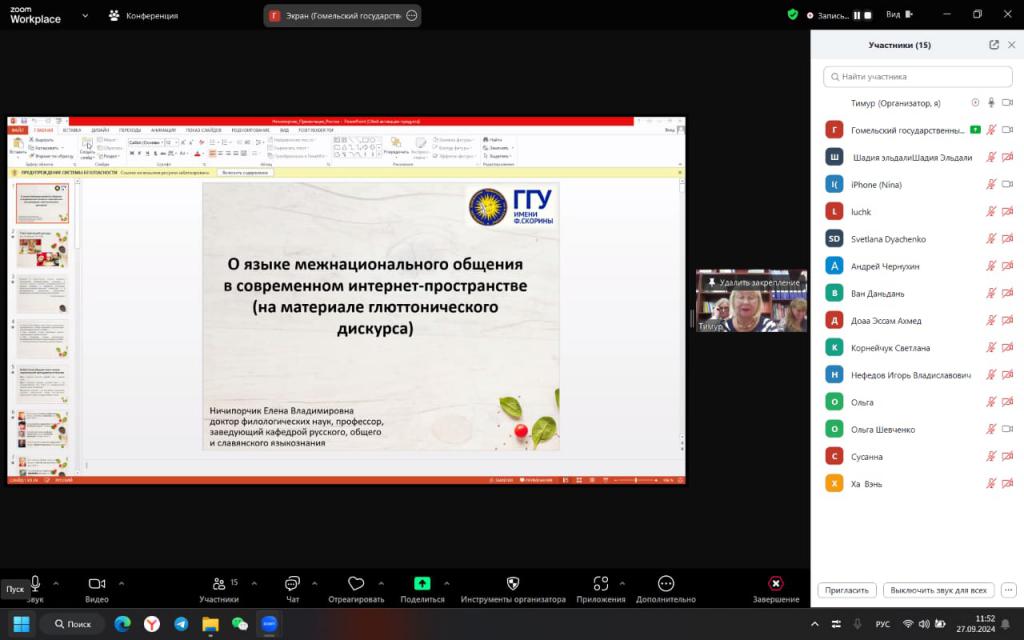Screen dimensions: 1024x640
Task: Expand audio options arrow next to microphone
Action: tap(56, 583)
